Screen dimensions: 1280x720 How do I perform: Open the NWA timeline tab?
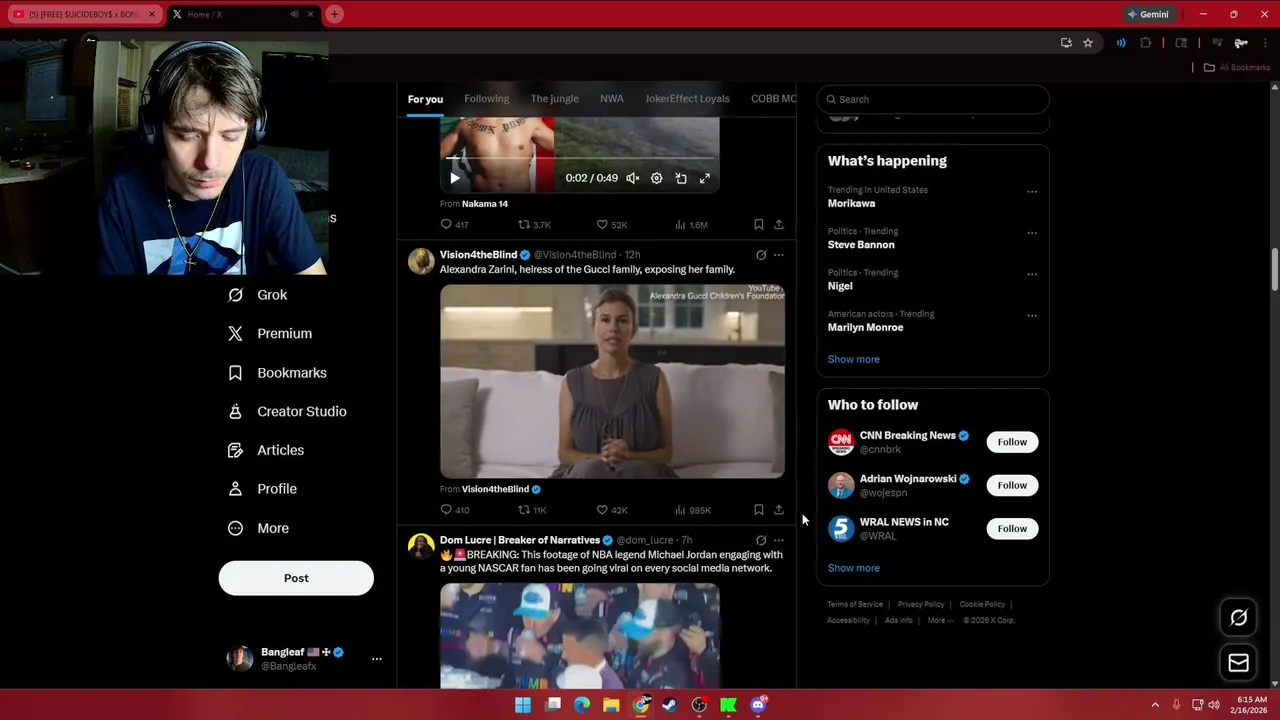(612, 99)
